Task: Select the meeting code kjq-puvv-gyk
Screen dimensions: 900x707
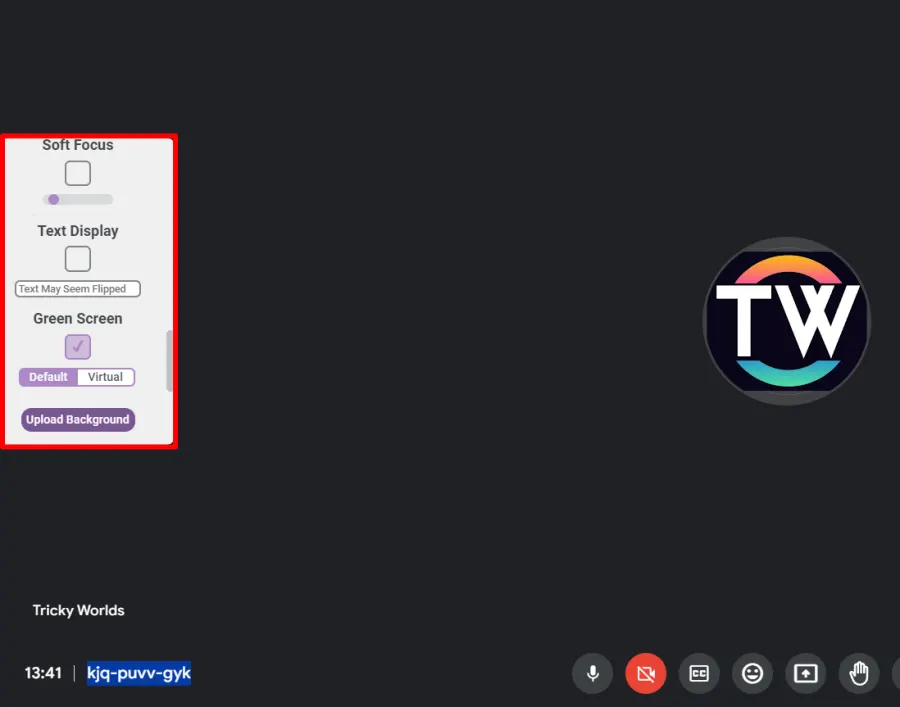Action: [x=138, y=673]
